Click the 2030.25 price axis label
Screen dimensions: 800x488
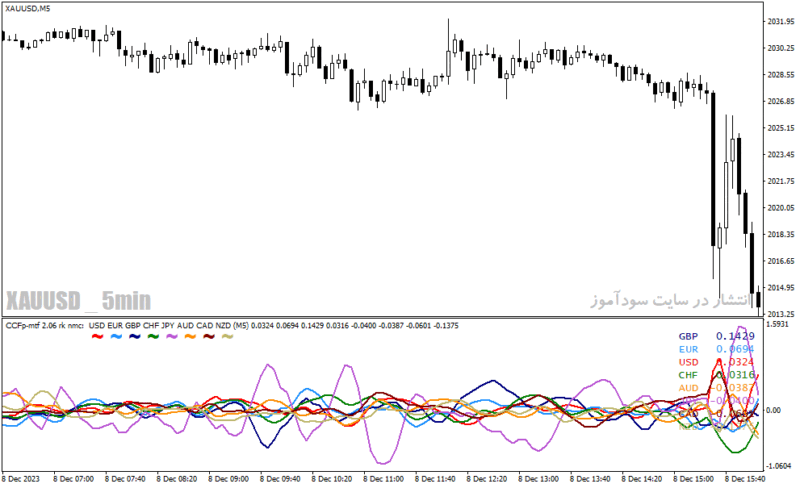781,48
